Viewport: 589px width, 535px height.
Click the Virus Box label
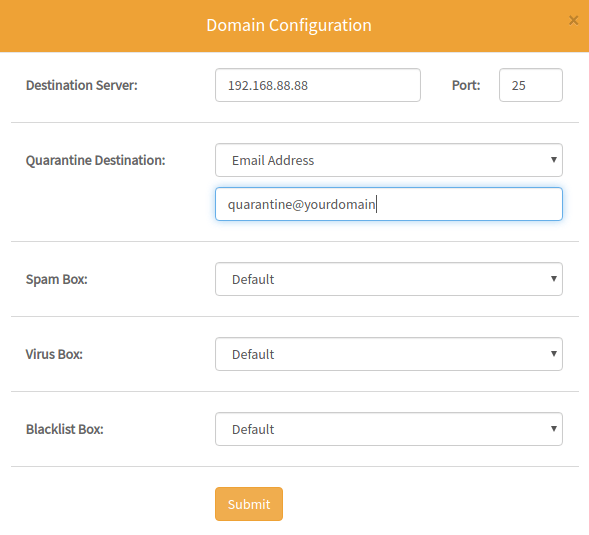(x=54, y=354)
